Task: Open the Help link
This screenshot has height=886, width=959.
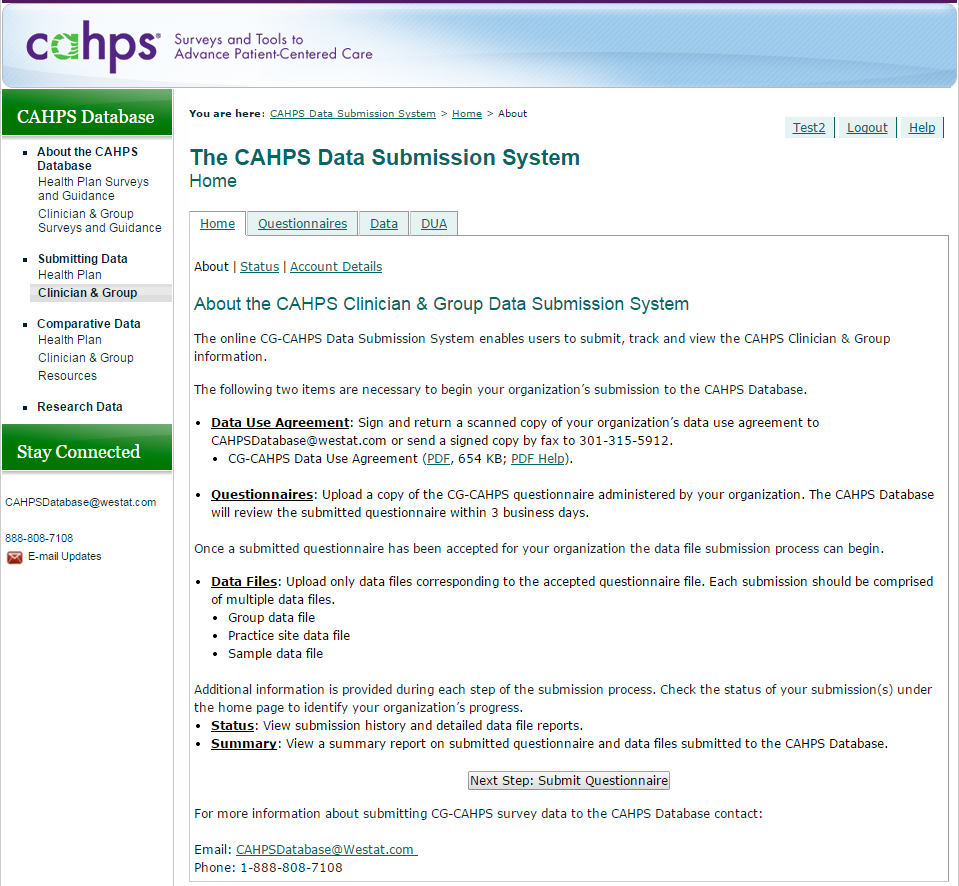Action: click(922, 128)
